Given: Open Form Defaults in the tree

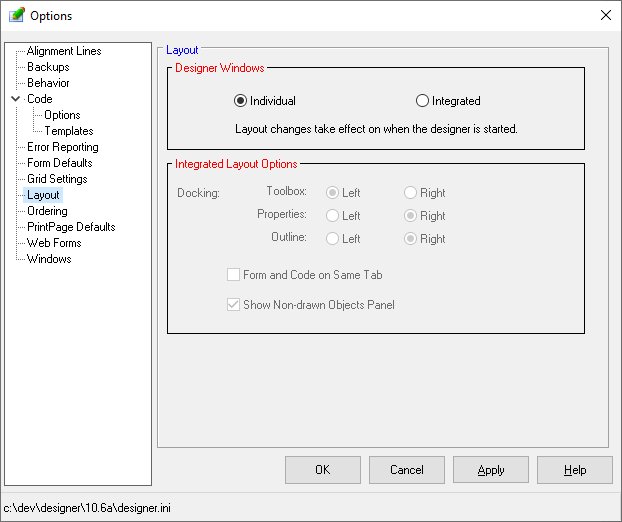Looking at the screenshot, I should tap(59, 163).
